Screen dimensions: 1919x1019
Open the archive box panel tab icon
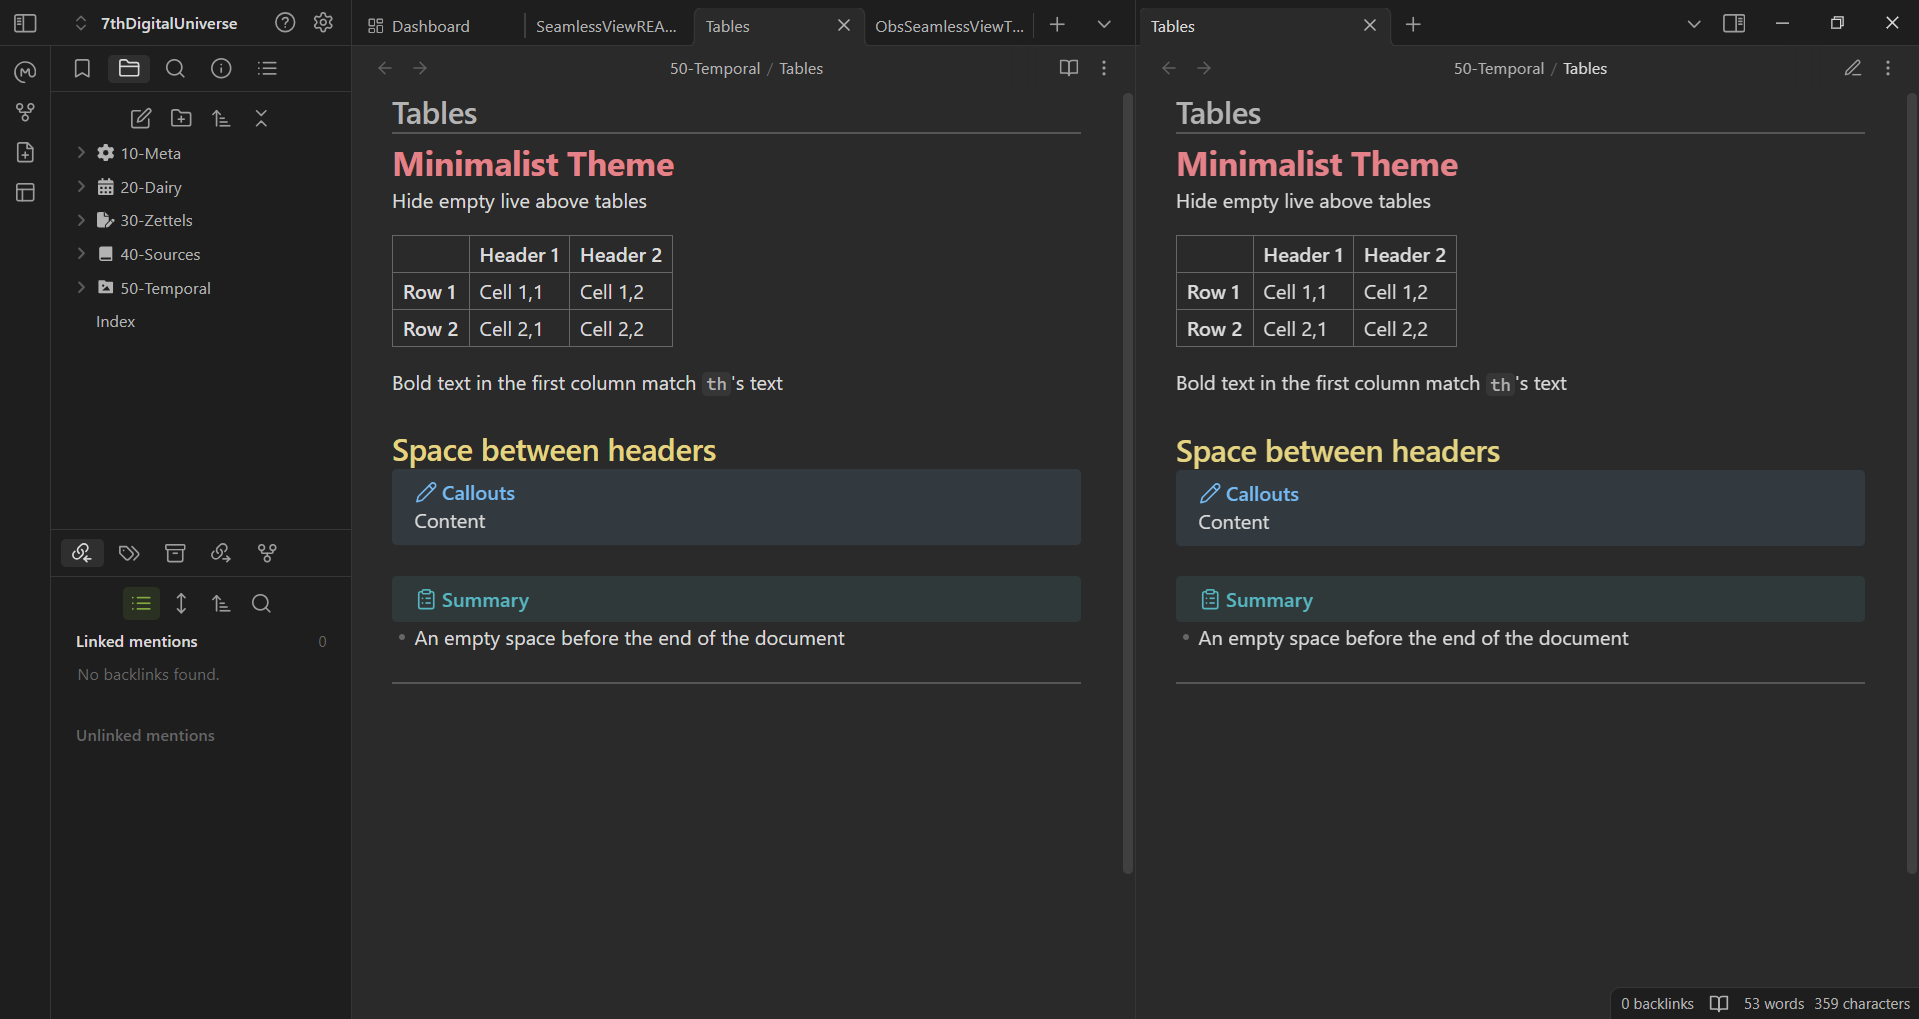click(175, 553)
